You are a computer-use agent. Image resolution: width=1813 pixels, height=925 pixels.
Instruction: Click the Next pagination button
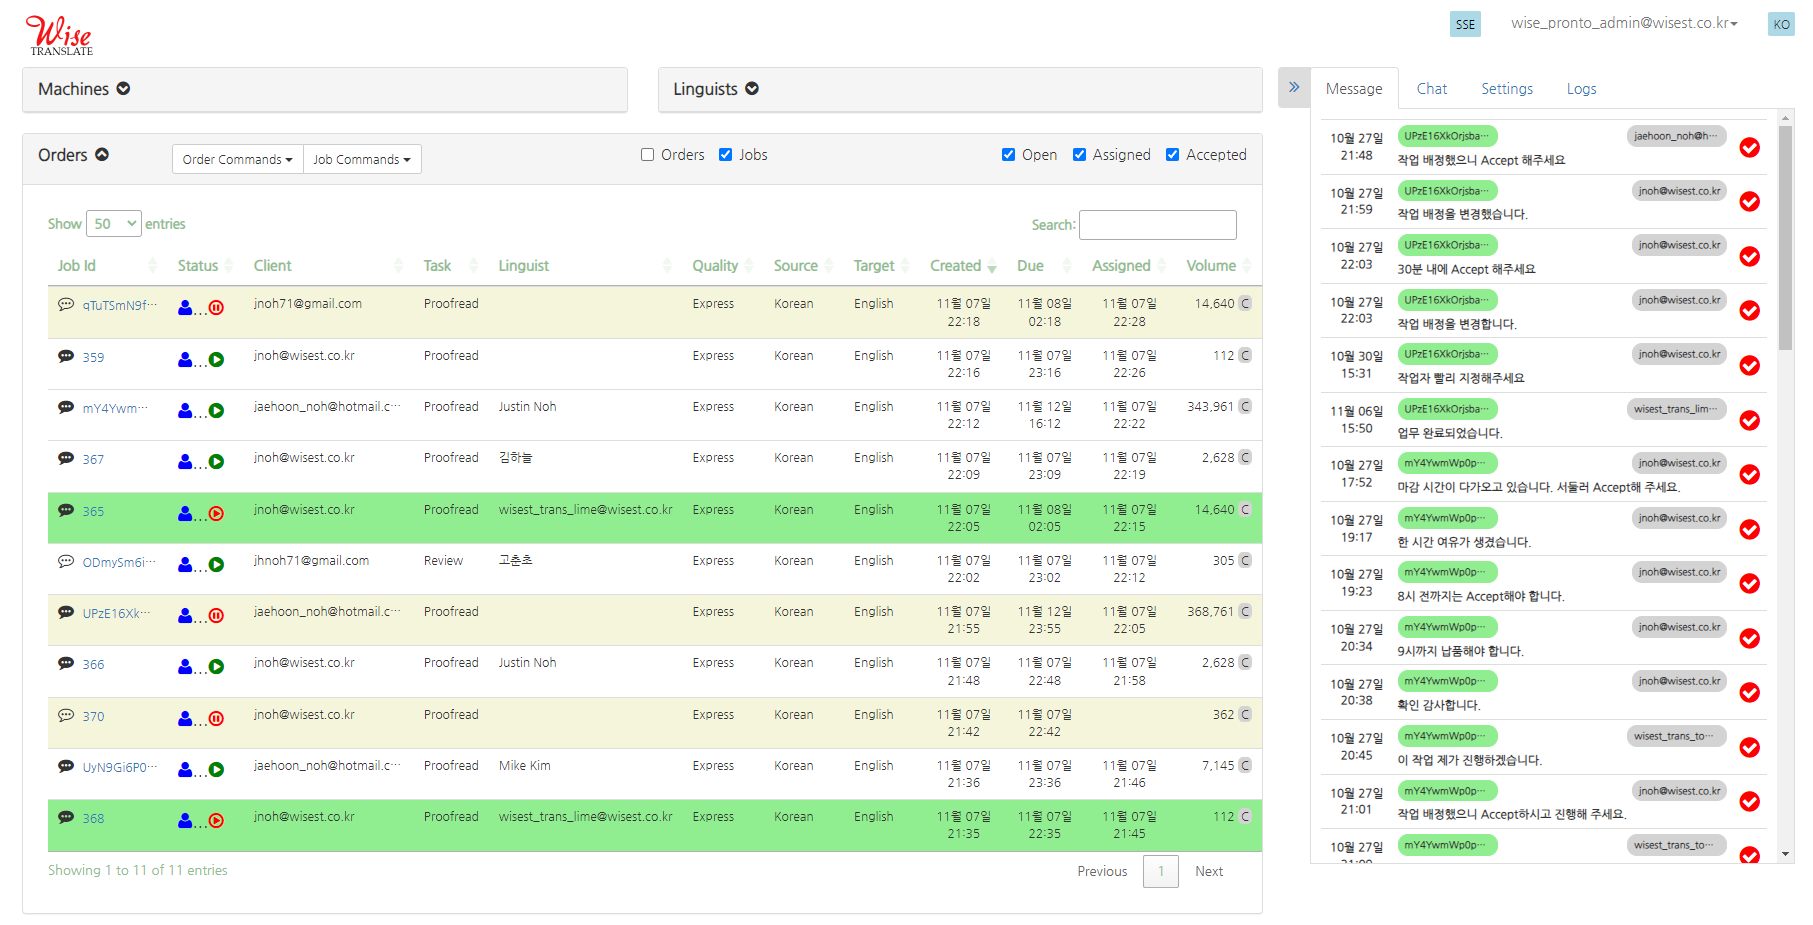click(x=1208, y=872)
